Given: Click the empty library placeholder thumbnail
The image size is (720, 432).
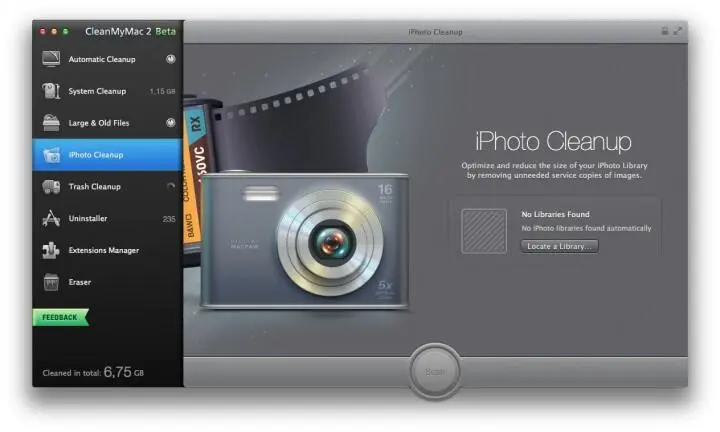Looking at the screenshot, I should [x=484, y=231].
